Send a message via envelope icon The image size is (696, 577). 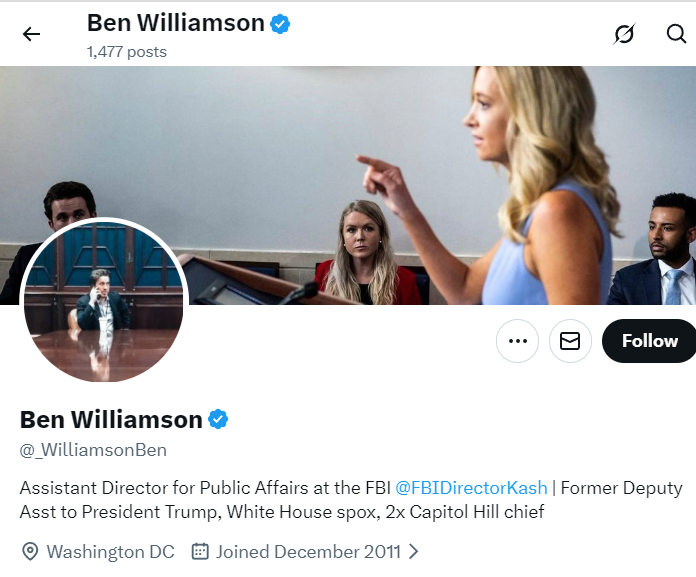(x=570, y=341)
